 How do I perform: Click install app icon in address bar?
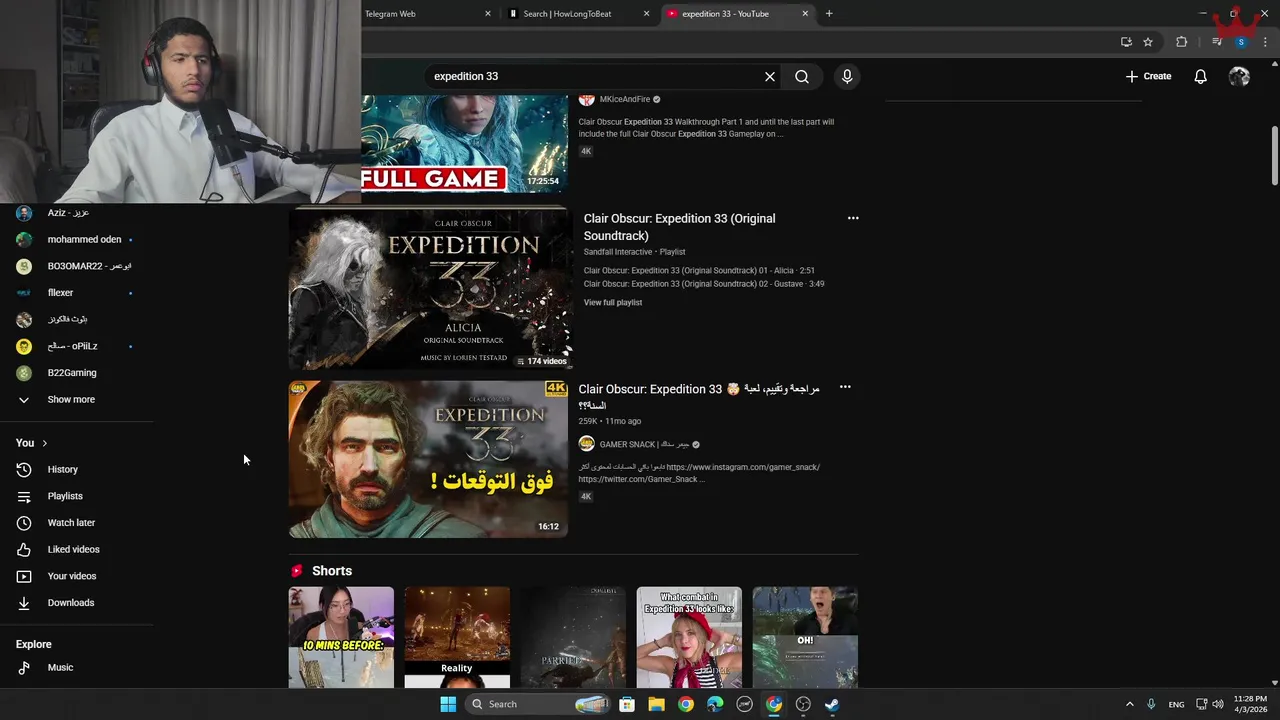click(1126, 42)
